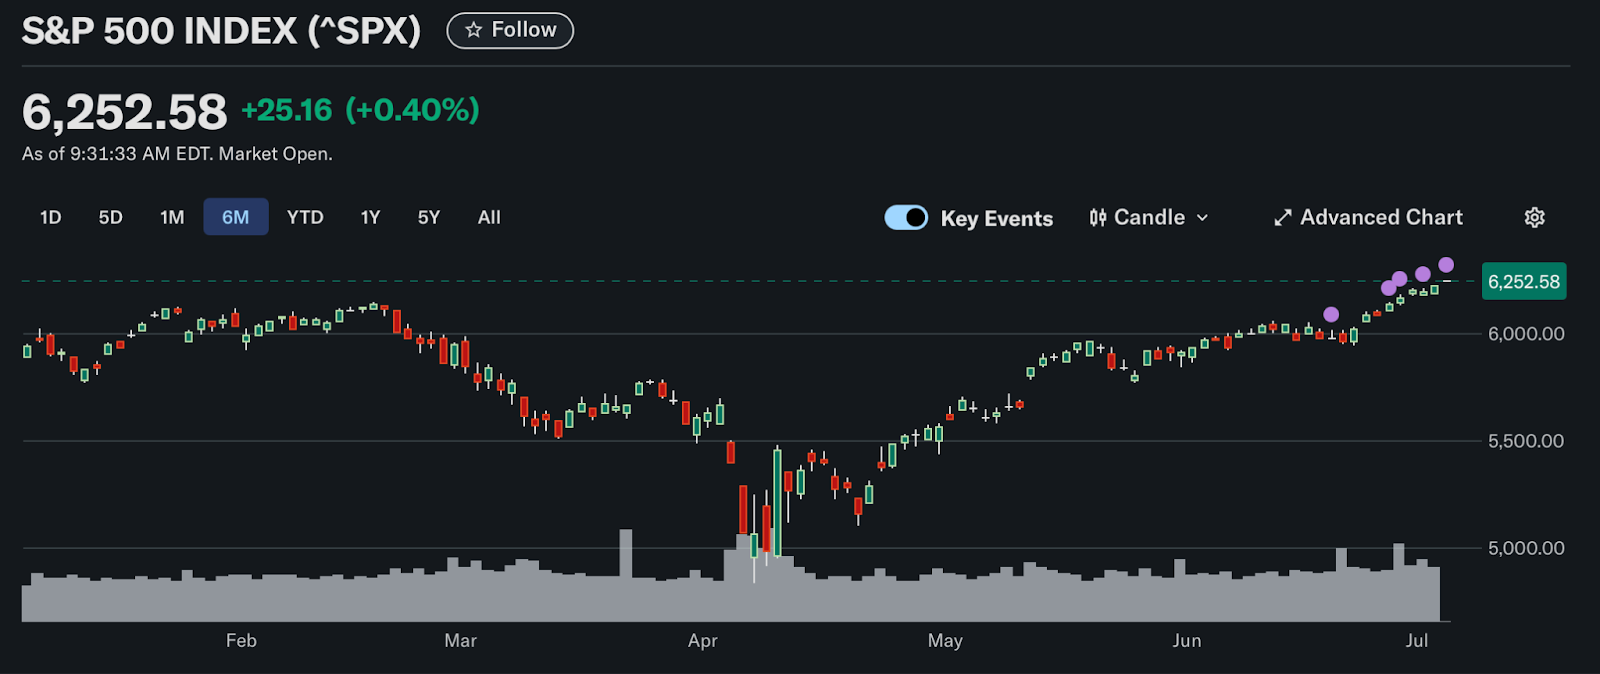Toggle the Key Events switch off
This screenshot has width=1600, height=674.
click(x=906, y=217)
